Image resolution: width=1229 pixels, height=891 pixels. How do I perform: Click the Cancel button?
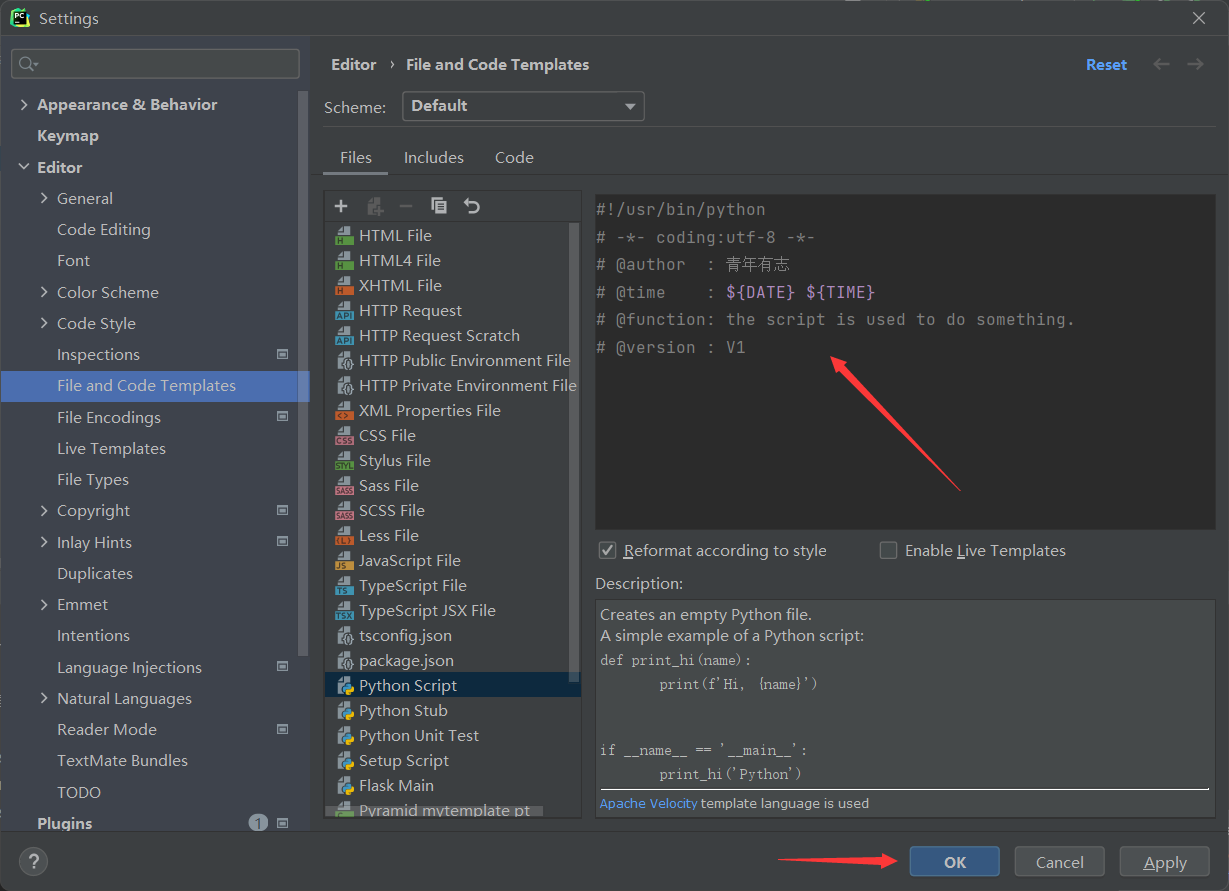tap(1060, 862)
